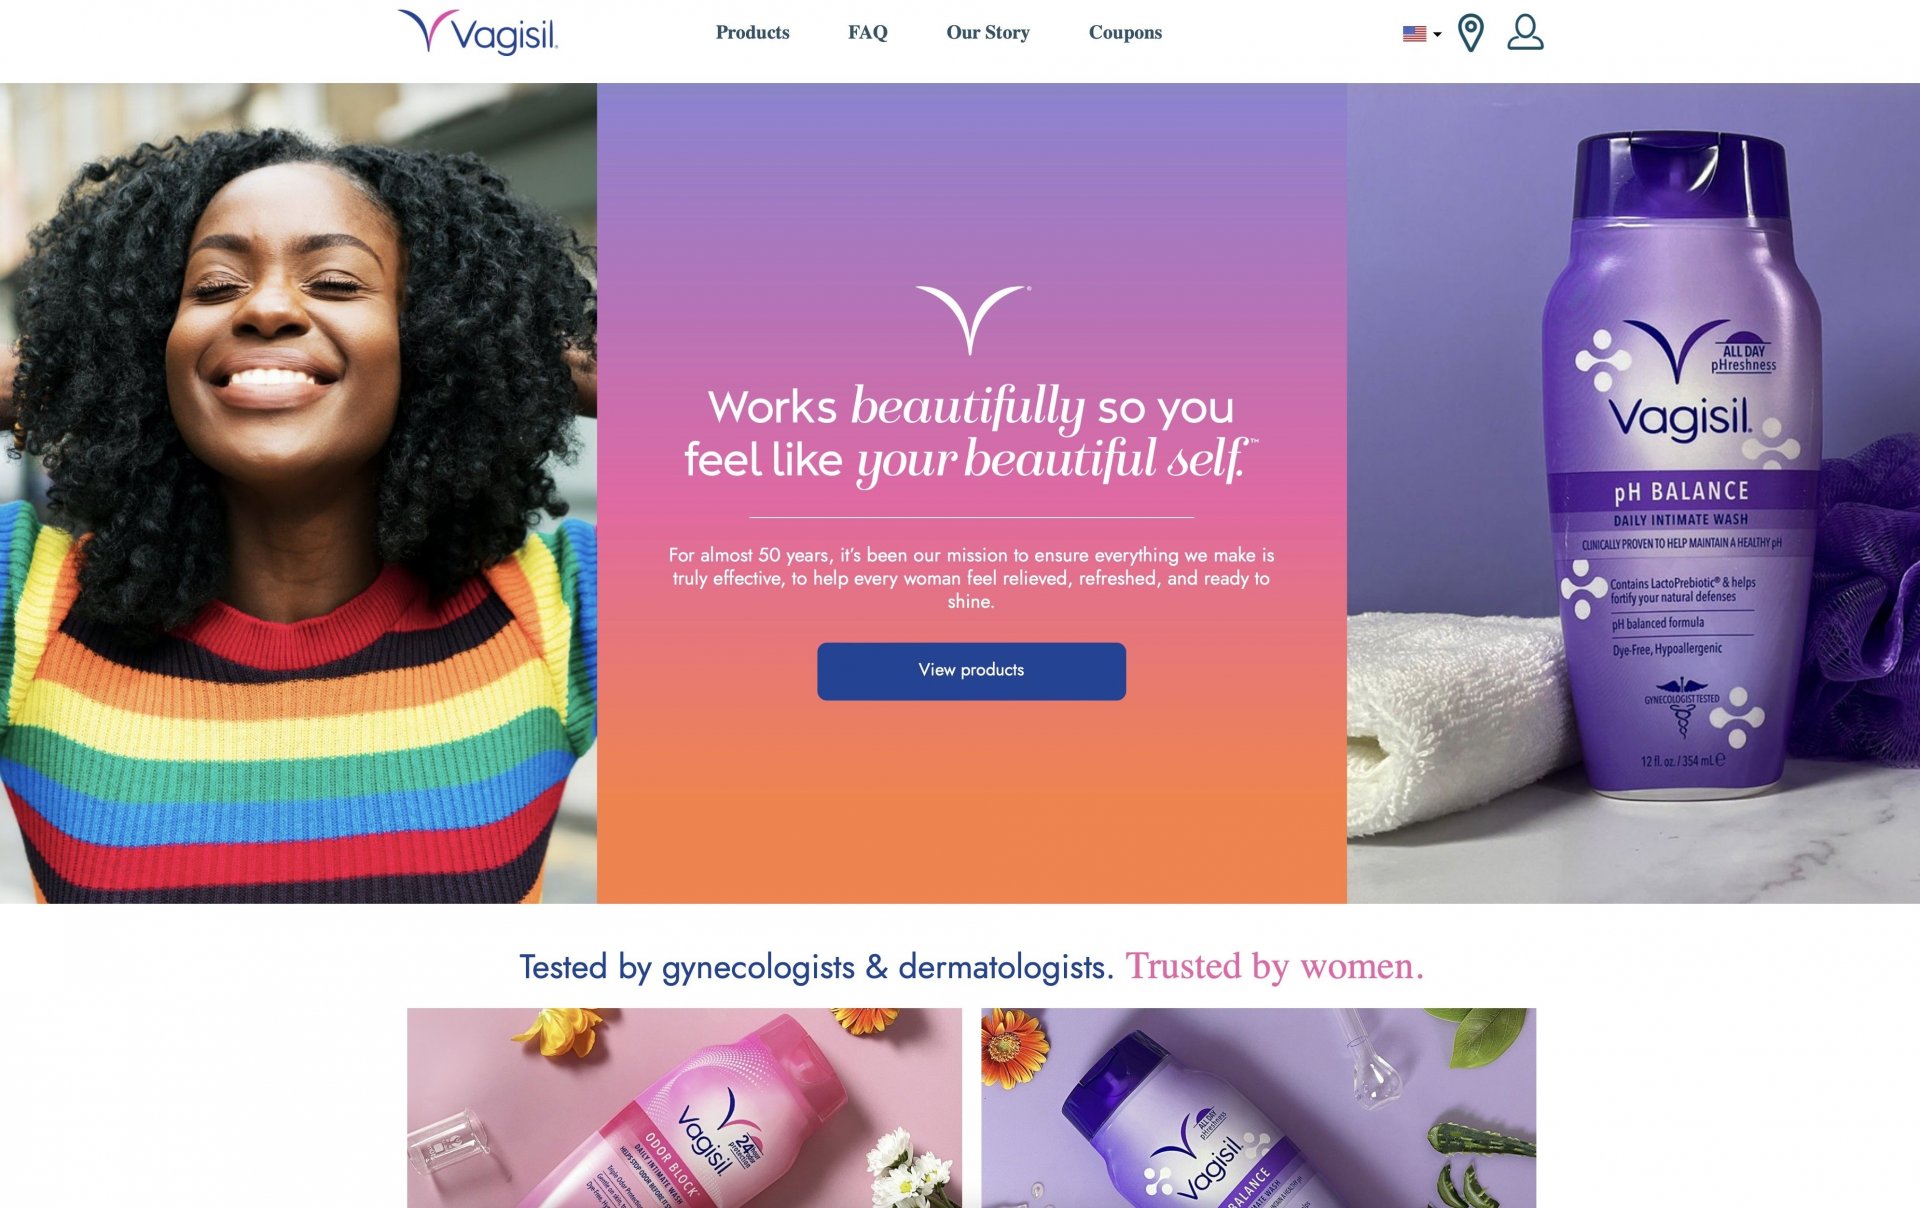The height and width of the screenshot is (1208, 1920).
Task: Open the pink Odor Block product tile
Action: pos(684,1108)
